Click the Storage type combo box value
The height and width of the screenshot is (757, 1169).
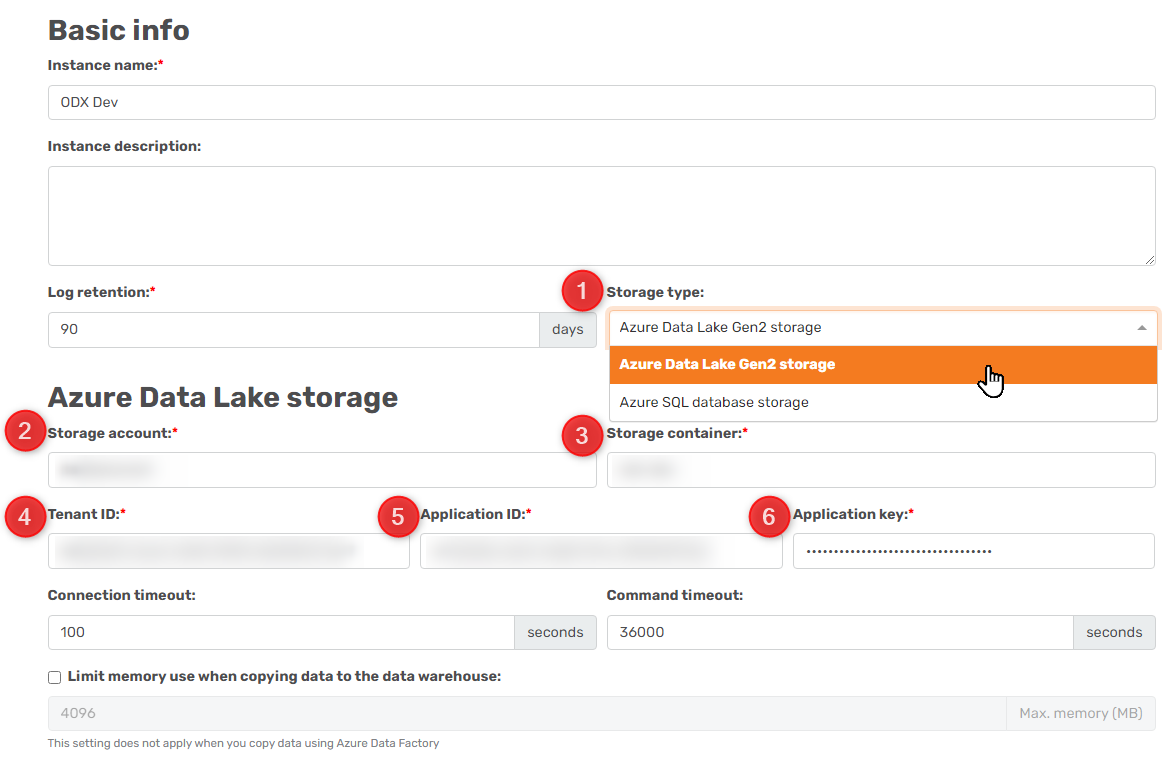click(x=883, y=328)
